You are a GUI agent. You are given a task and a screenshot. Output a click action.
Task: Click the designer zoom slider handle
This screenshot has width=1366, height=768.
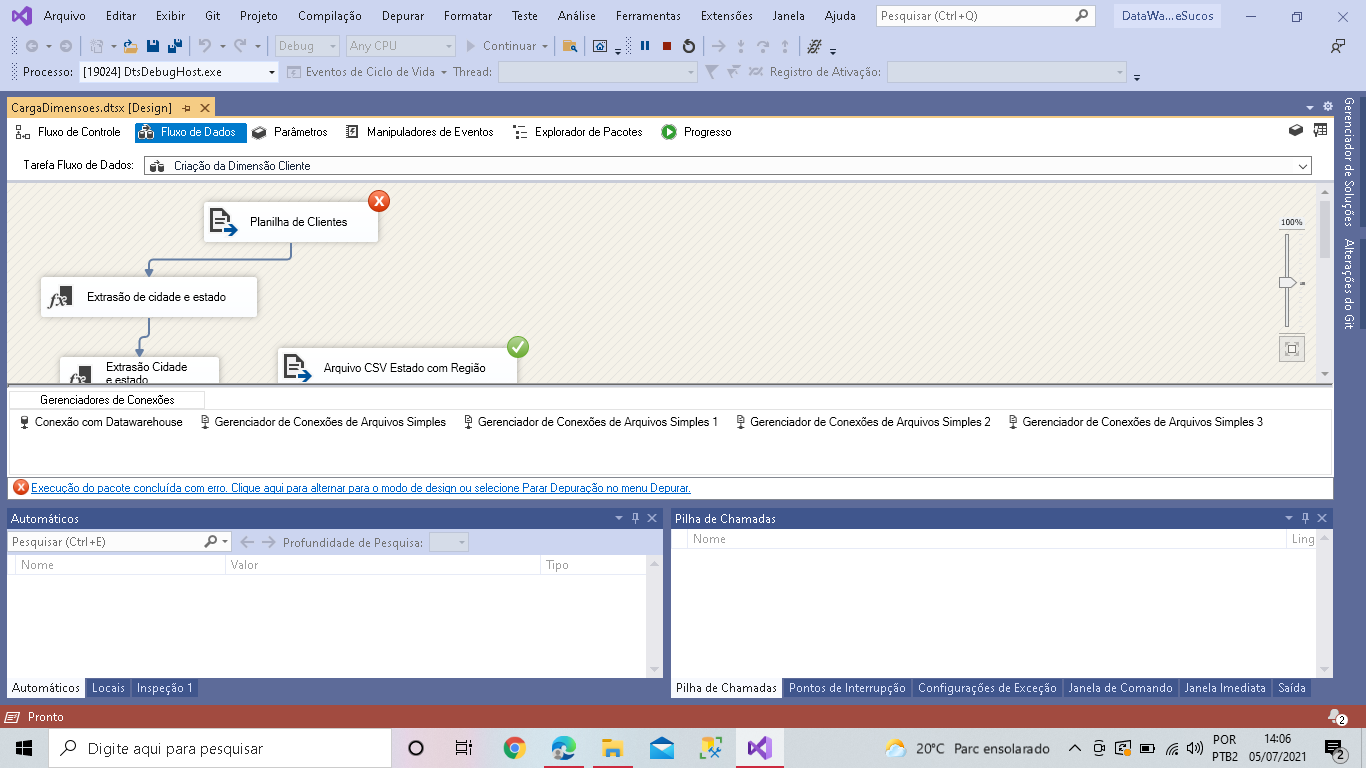1288,284
